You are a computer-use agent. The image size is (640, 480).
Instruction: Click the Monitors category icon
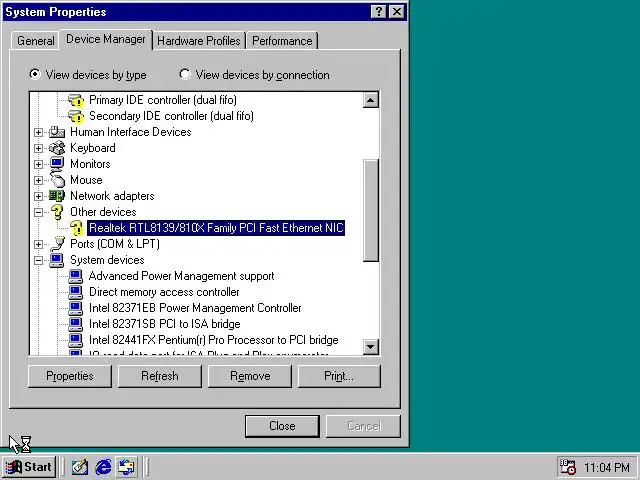tap(57, 164)
